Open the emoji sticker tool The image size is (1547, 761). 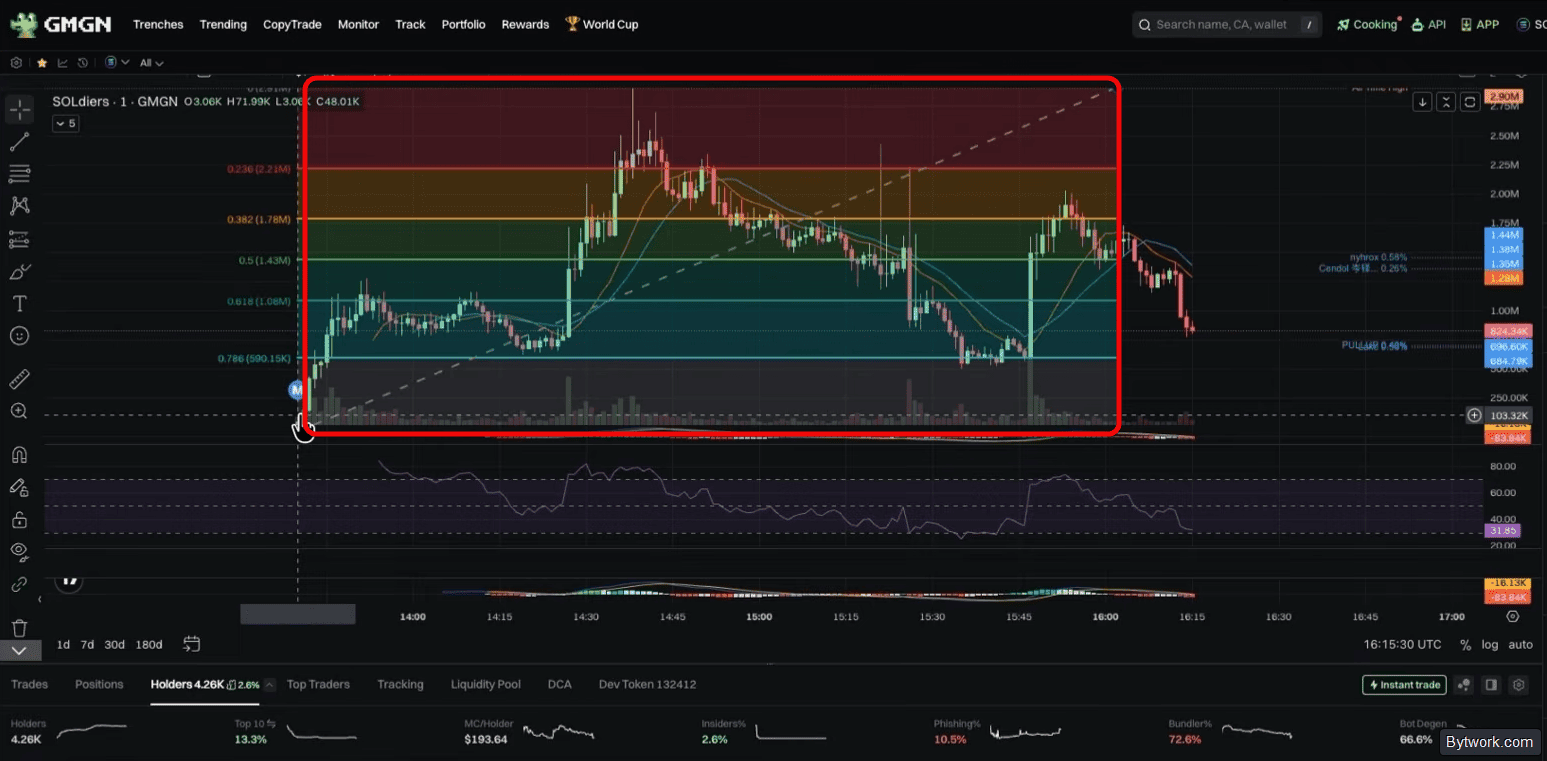[19, 336]
